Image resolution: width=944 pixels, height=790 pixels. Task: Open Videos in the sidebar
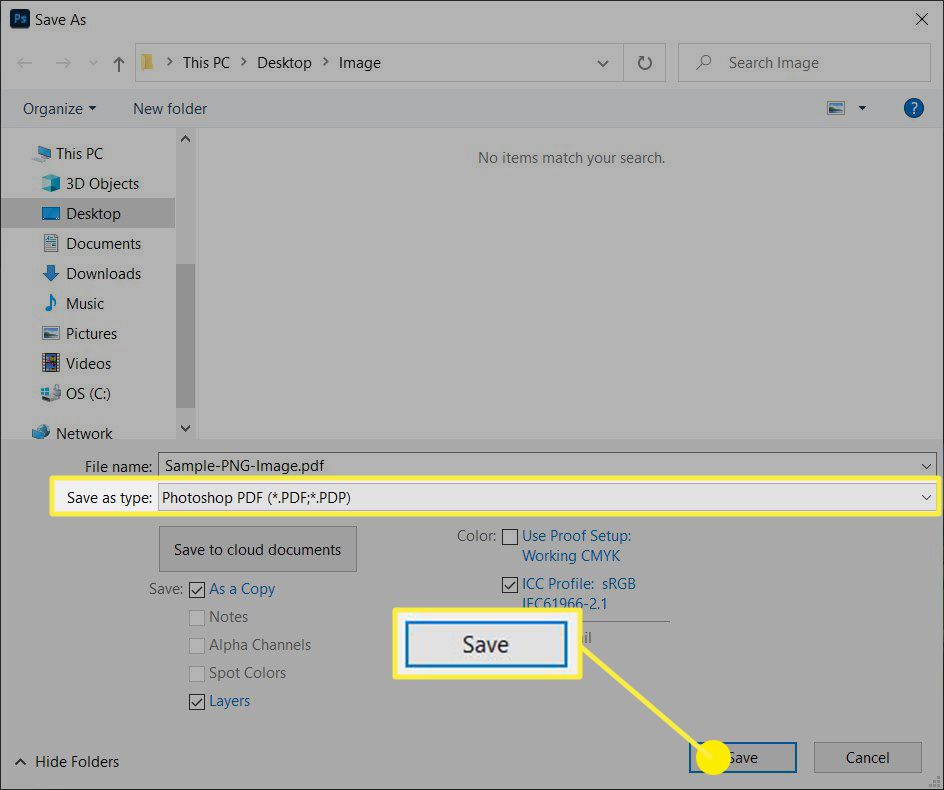(x=88, y=364)
